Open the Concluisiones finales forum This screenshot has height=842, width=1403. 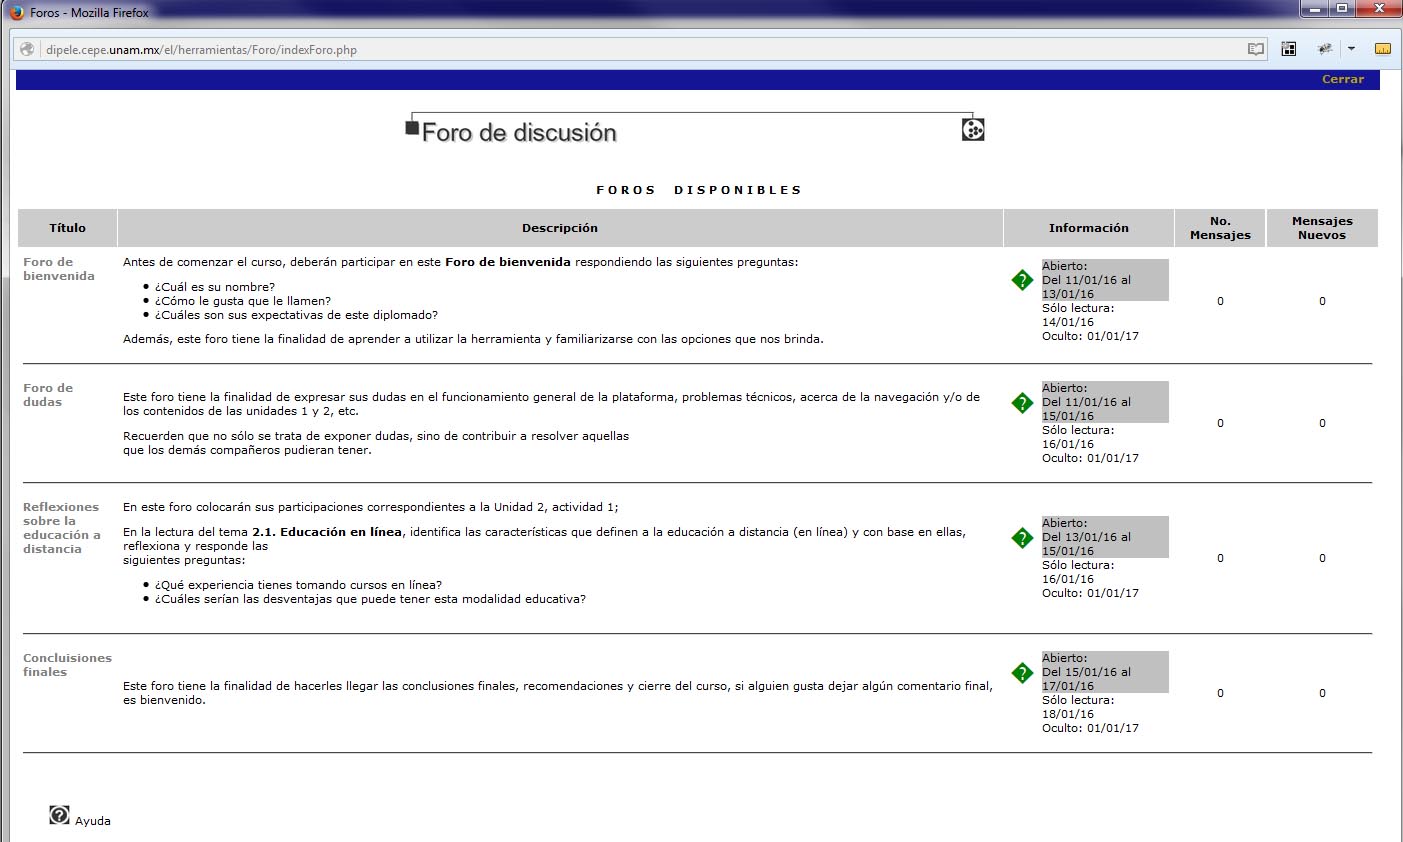67,665
